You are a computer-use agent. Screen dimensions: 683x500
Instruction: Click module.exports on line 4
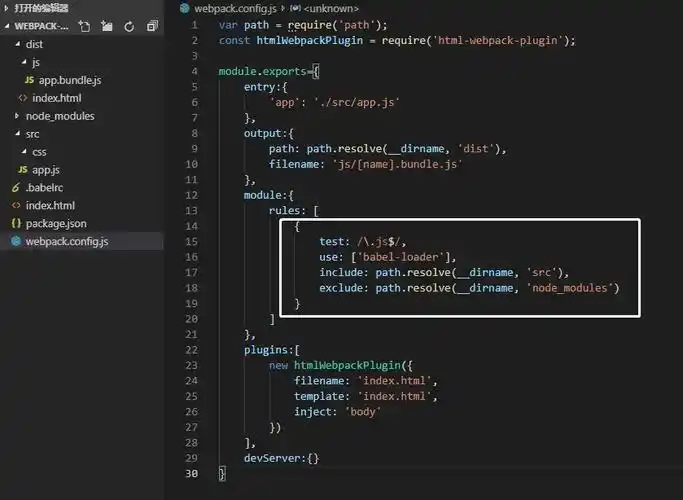tap(263, 71)
